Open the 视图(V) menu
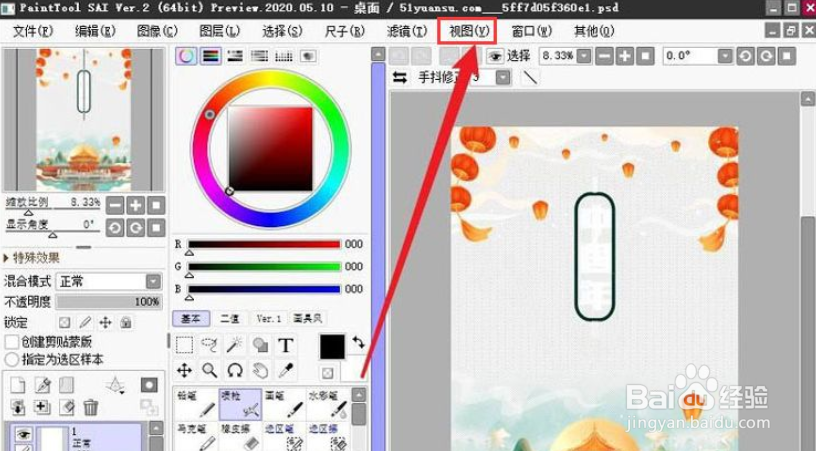Viewport: 816px width, 451px height. (x=469, y=31)
